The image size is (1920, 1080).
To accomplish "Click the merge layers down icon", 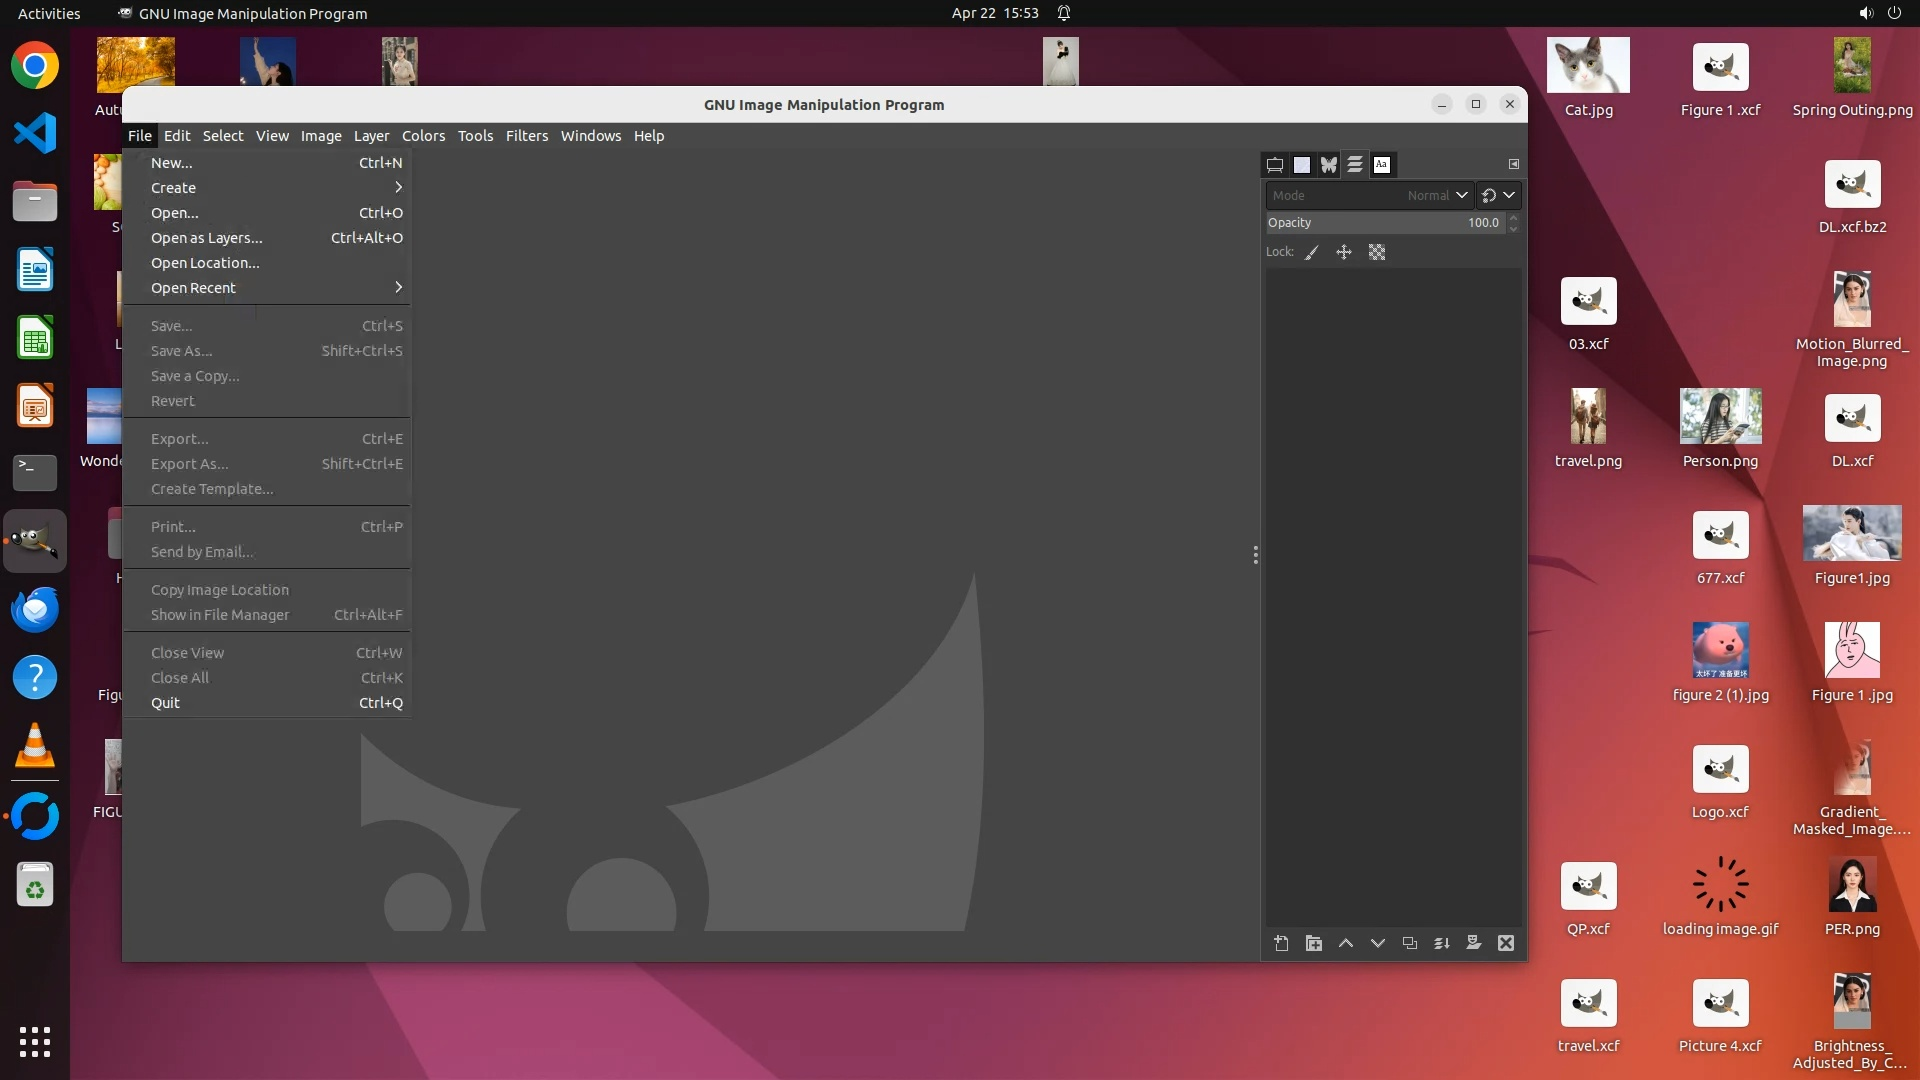I will click(x=1442, y=943).
